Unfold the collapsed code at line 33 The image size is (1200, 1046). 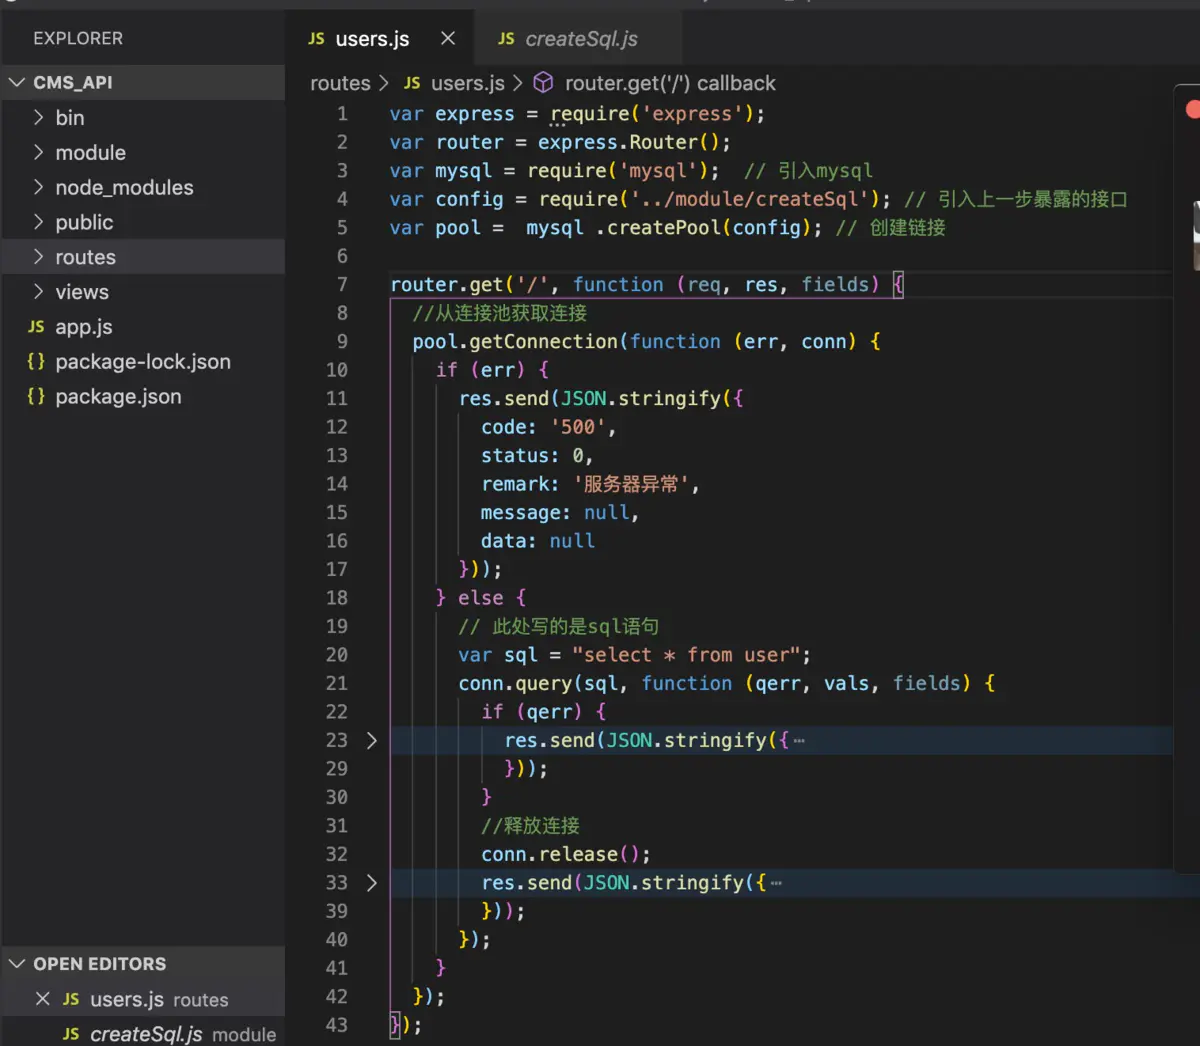[372, 883]
